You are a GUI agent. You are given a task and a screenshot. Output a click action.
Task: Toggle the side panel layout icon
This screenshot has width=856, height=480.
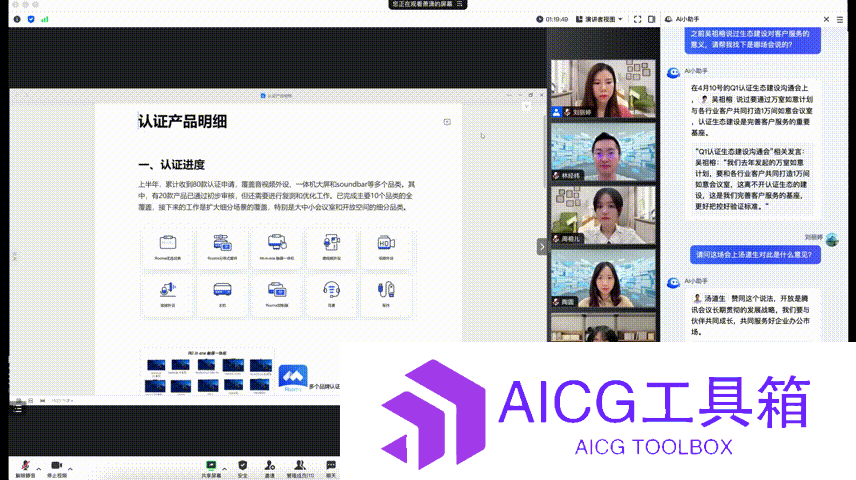point(651,19)
